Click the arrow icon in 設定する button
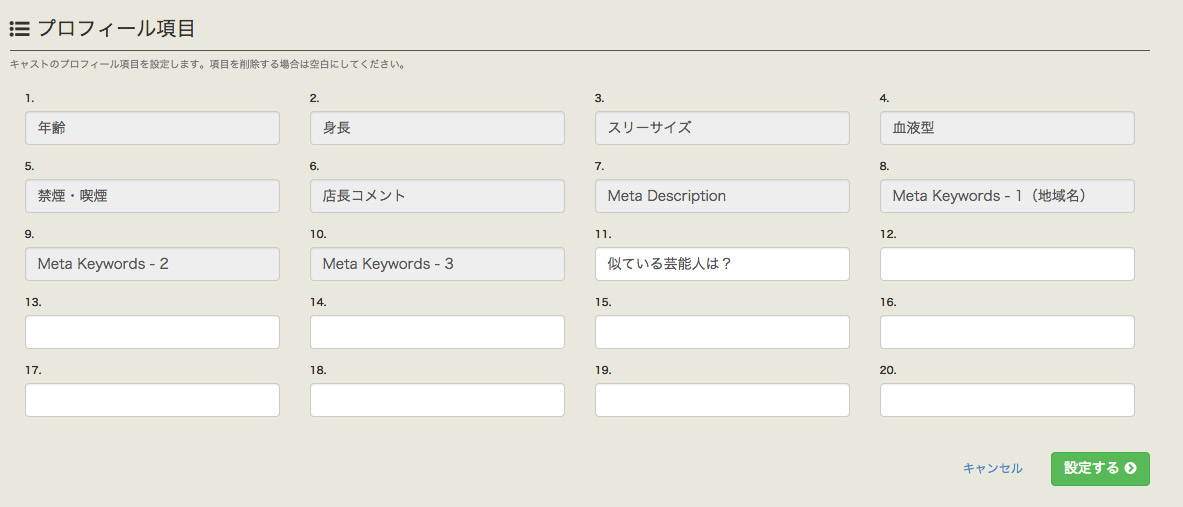The height and width of the screenshot is (507, 1183). pos(1130,469)
